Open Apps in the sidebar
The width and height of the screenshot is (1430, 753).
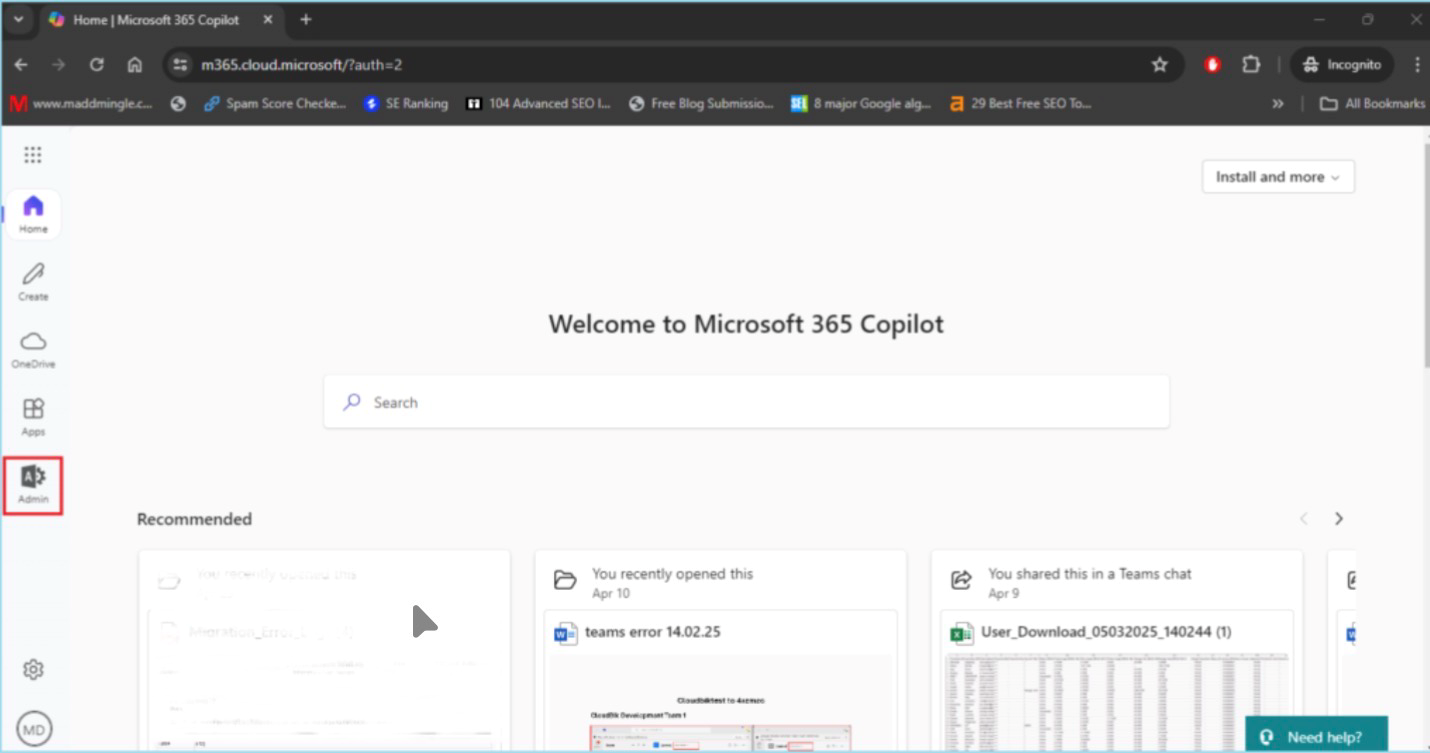33,417
